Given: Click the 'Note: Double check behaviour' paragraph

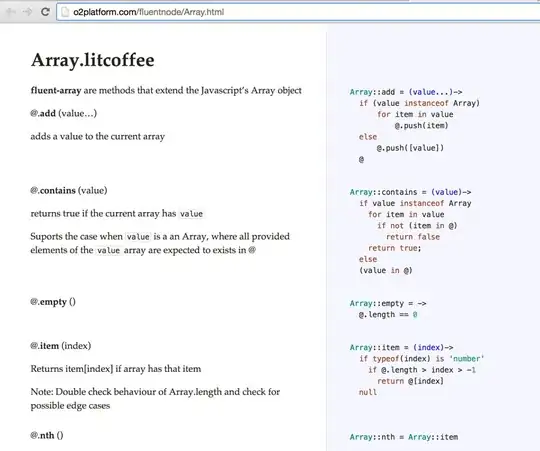Looking at the screenshot, I should (155, 398).
